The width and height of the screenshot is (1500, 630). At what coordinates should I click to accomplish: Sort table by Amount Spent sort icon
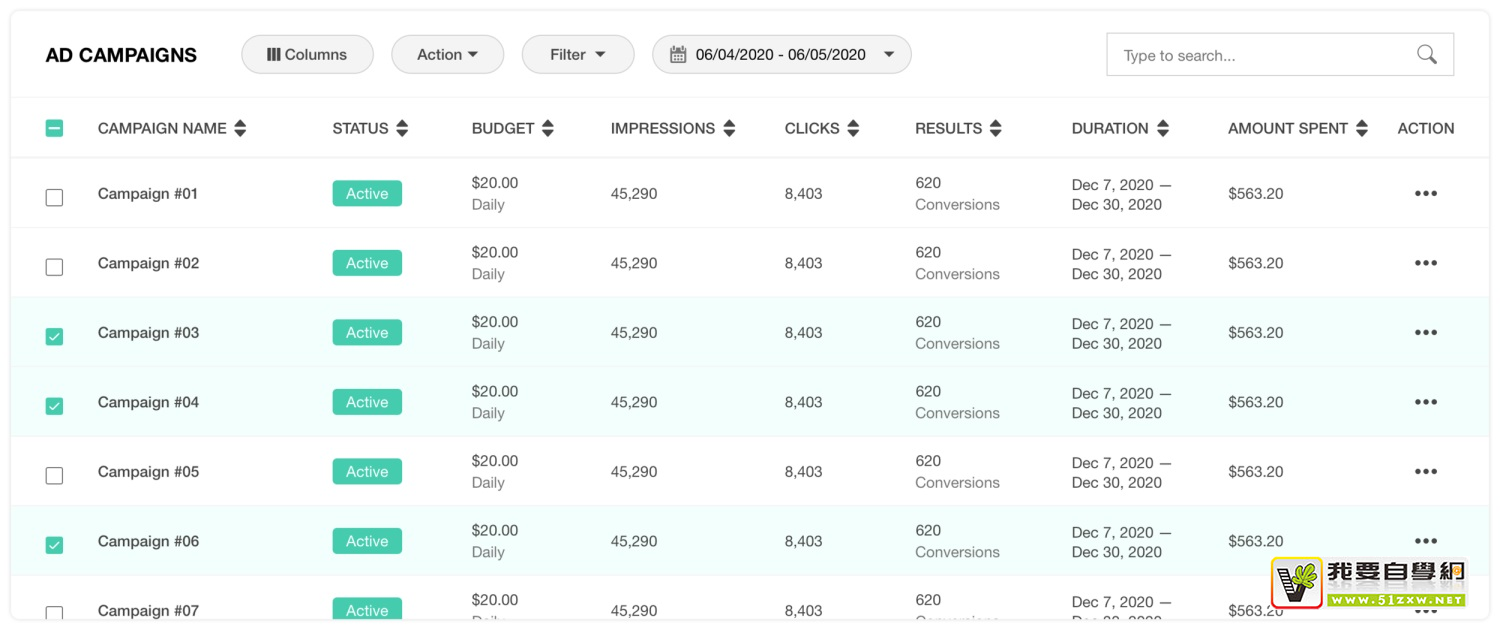1361,128
